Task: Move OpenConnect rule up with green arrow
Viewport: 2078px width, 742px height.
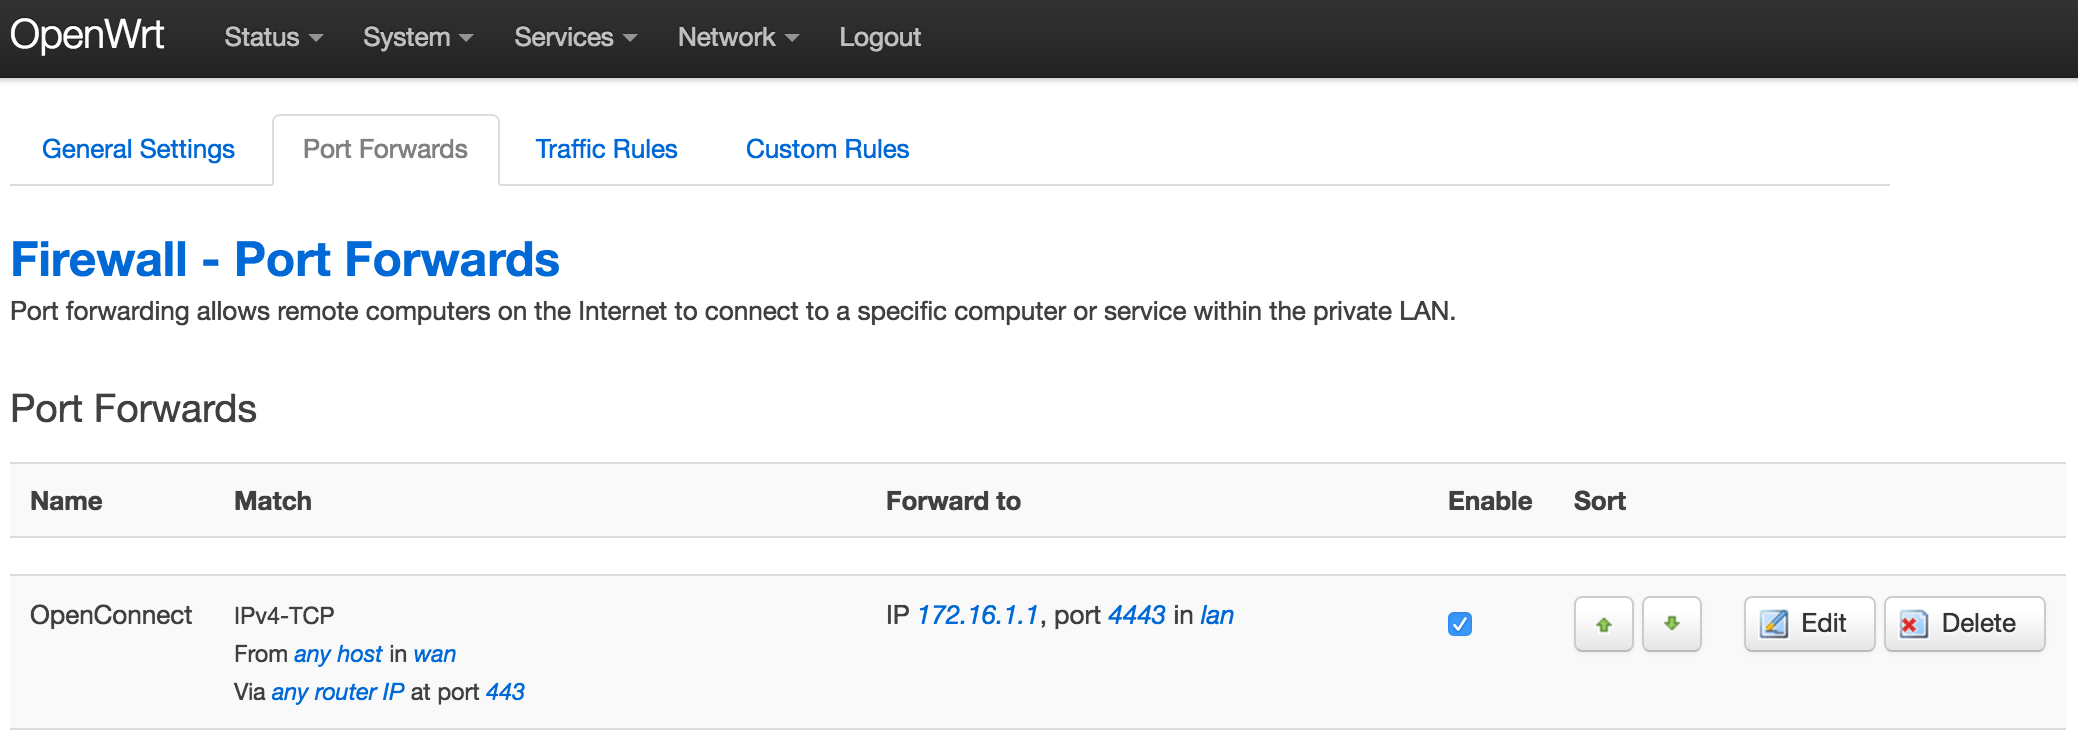Action: (x=1603, y=624)
